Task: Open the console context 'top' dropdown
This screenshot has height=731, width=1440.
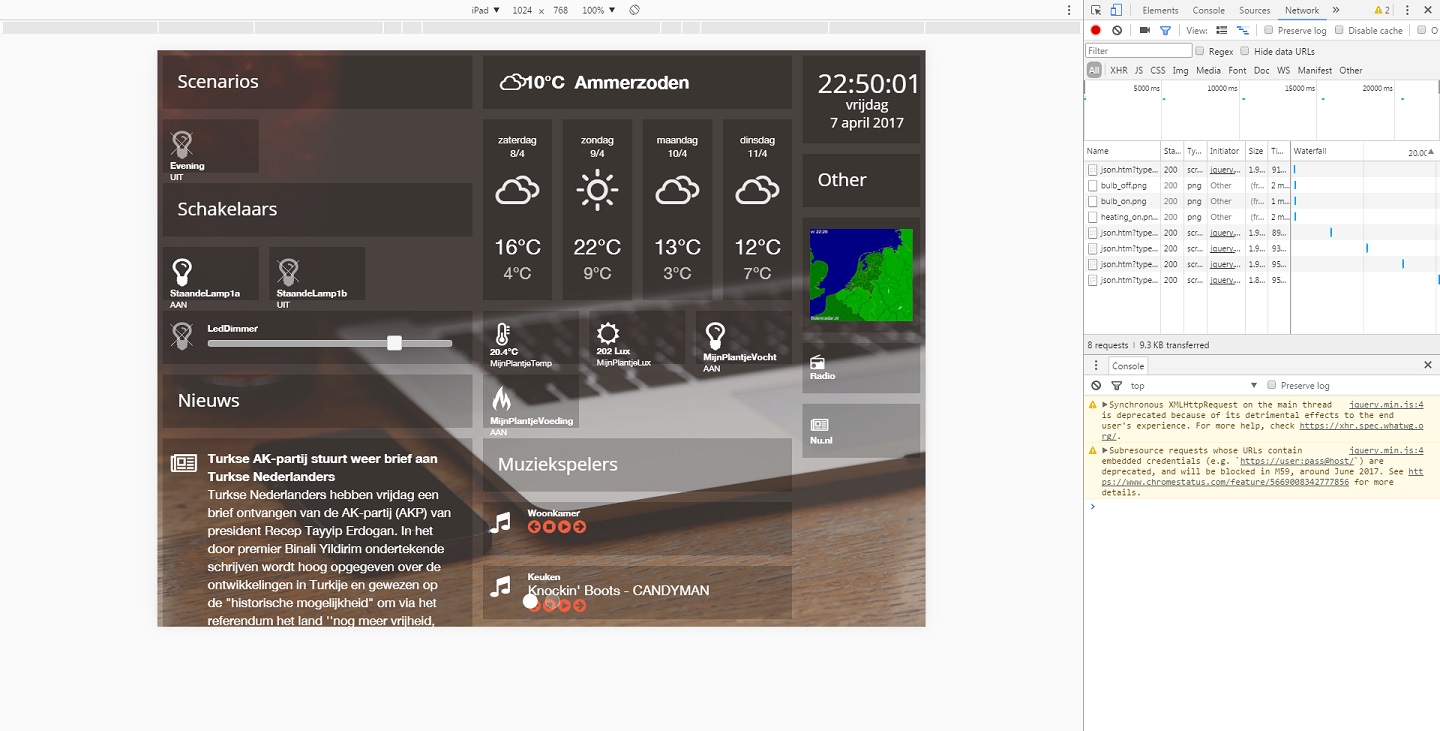Action: (1194, 386)
